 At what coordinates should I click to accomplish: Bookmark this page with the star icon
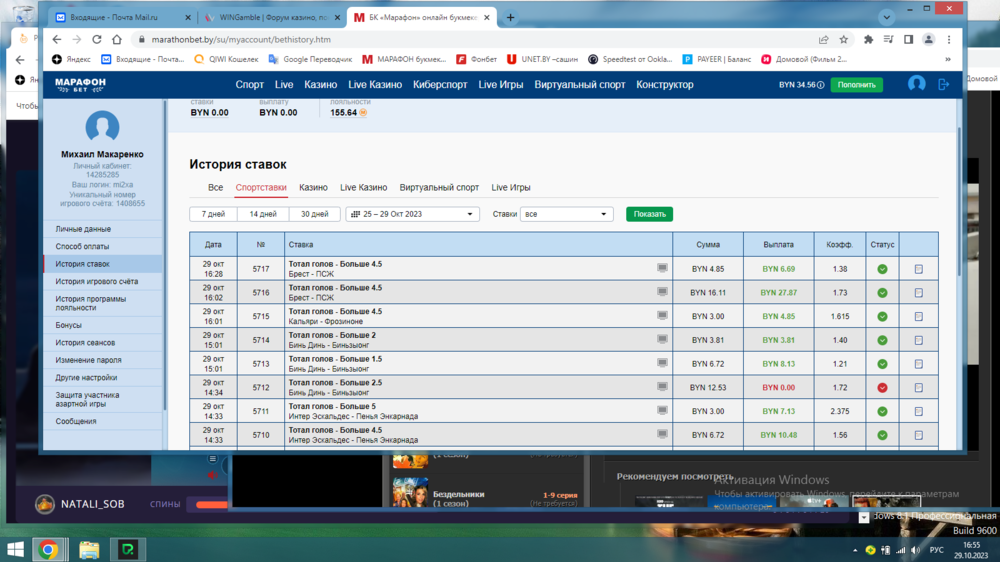[844, 40]
